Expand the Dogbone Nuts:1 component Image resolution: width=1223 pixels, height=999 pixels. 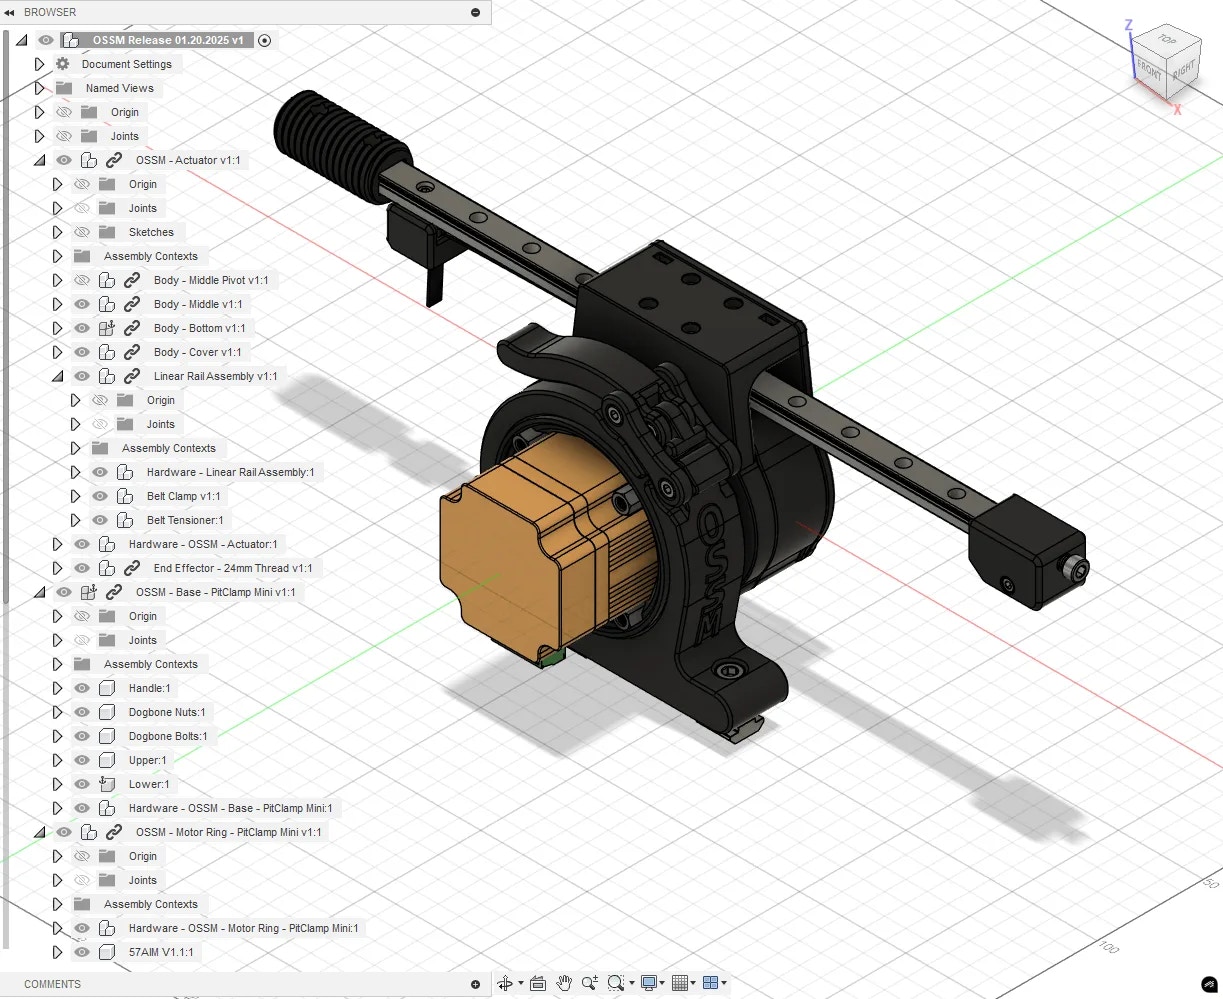pos(58,711)
